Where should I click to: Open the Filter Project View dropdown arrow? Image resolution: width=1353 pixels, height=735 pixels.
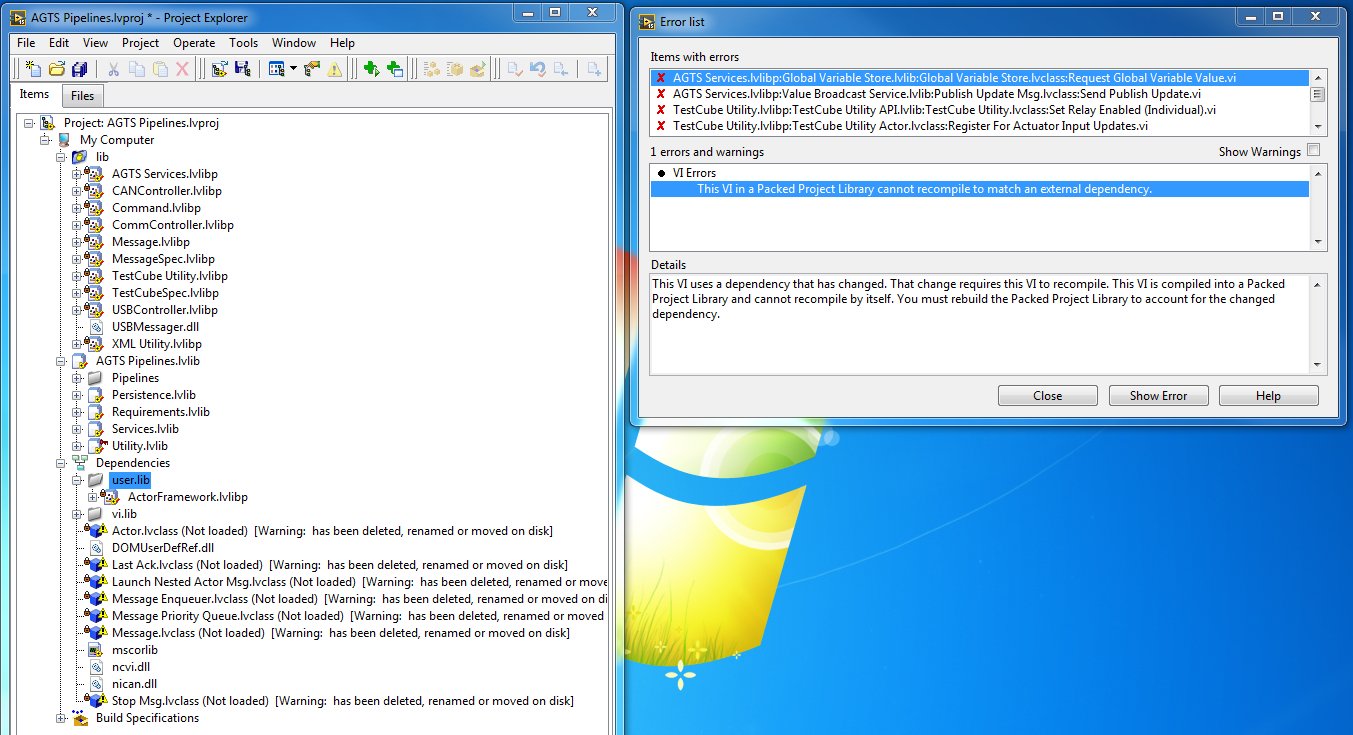point(293,69)
